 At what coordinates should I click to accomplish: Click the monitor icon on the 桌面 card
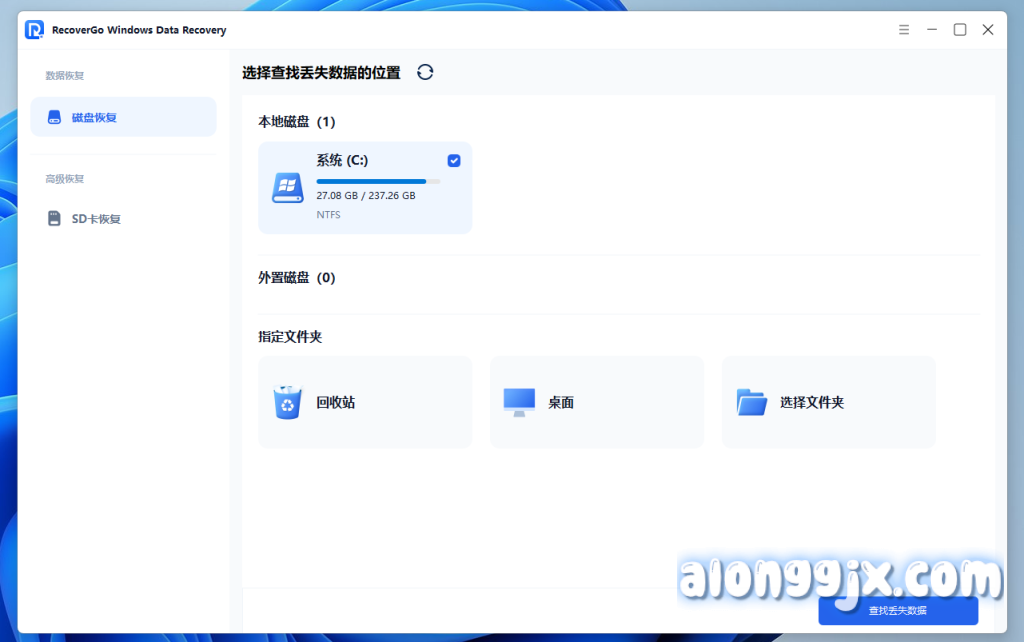click(518, 401)
